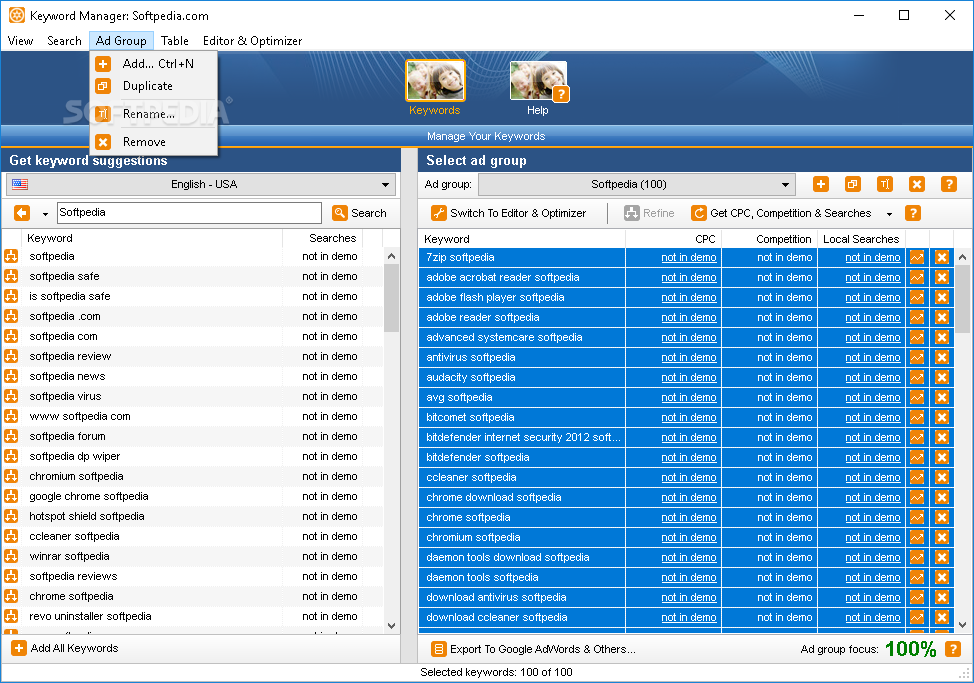The width and height of the screenshot is (974, 683).
Task: Click CPC 'not in demo' link for 7zip softpedia
Action: click(x=688, y=258)
